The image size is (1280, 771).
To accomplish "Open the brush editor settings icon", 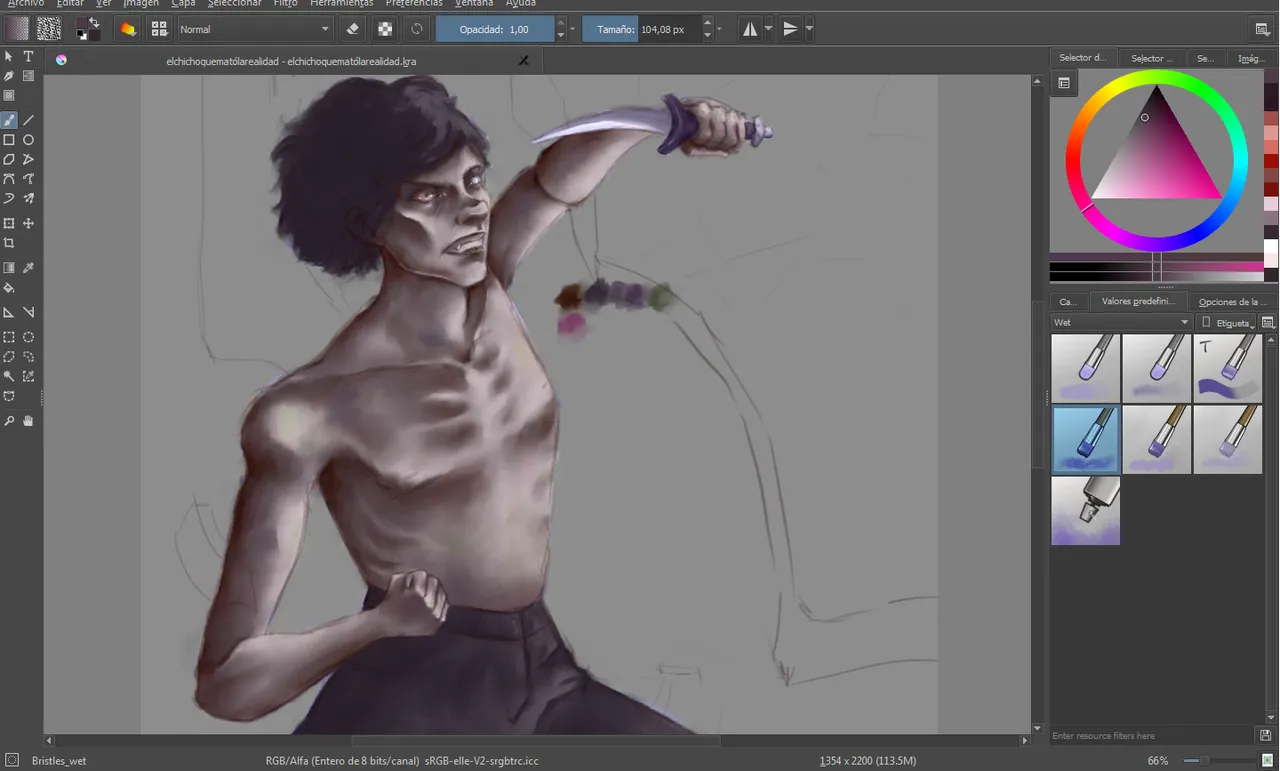I will [128, 29].
